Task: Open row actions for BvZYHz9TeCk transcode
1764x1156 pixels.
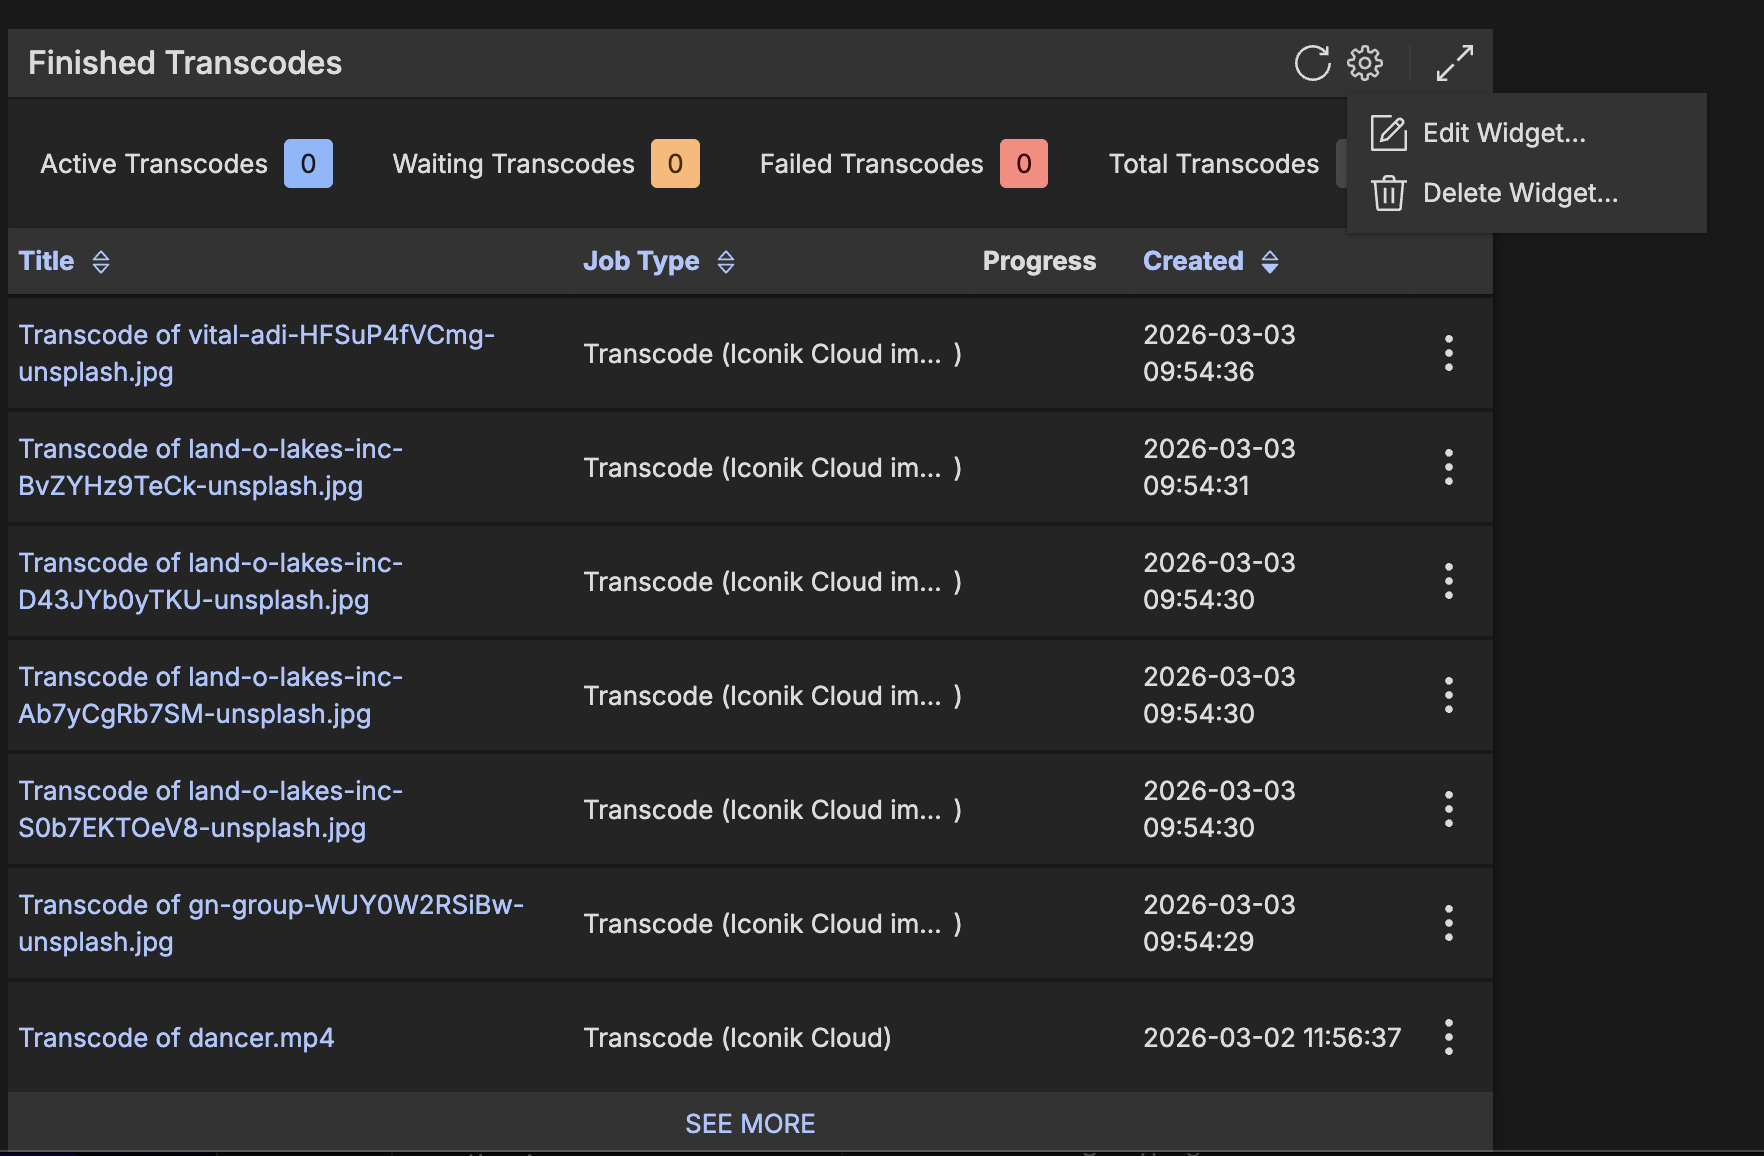Action: pos(1448,467)
